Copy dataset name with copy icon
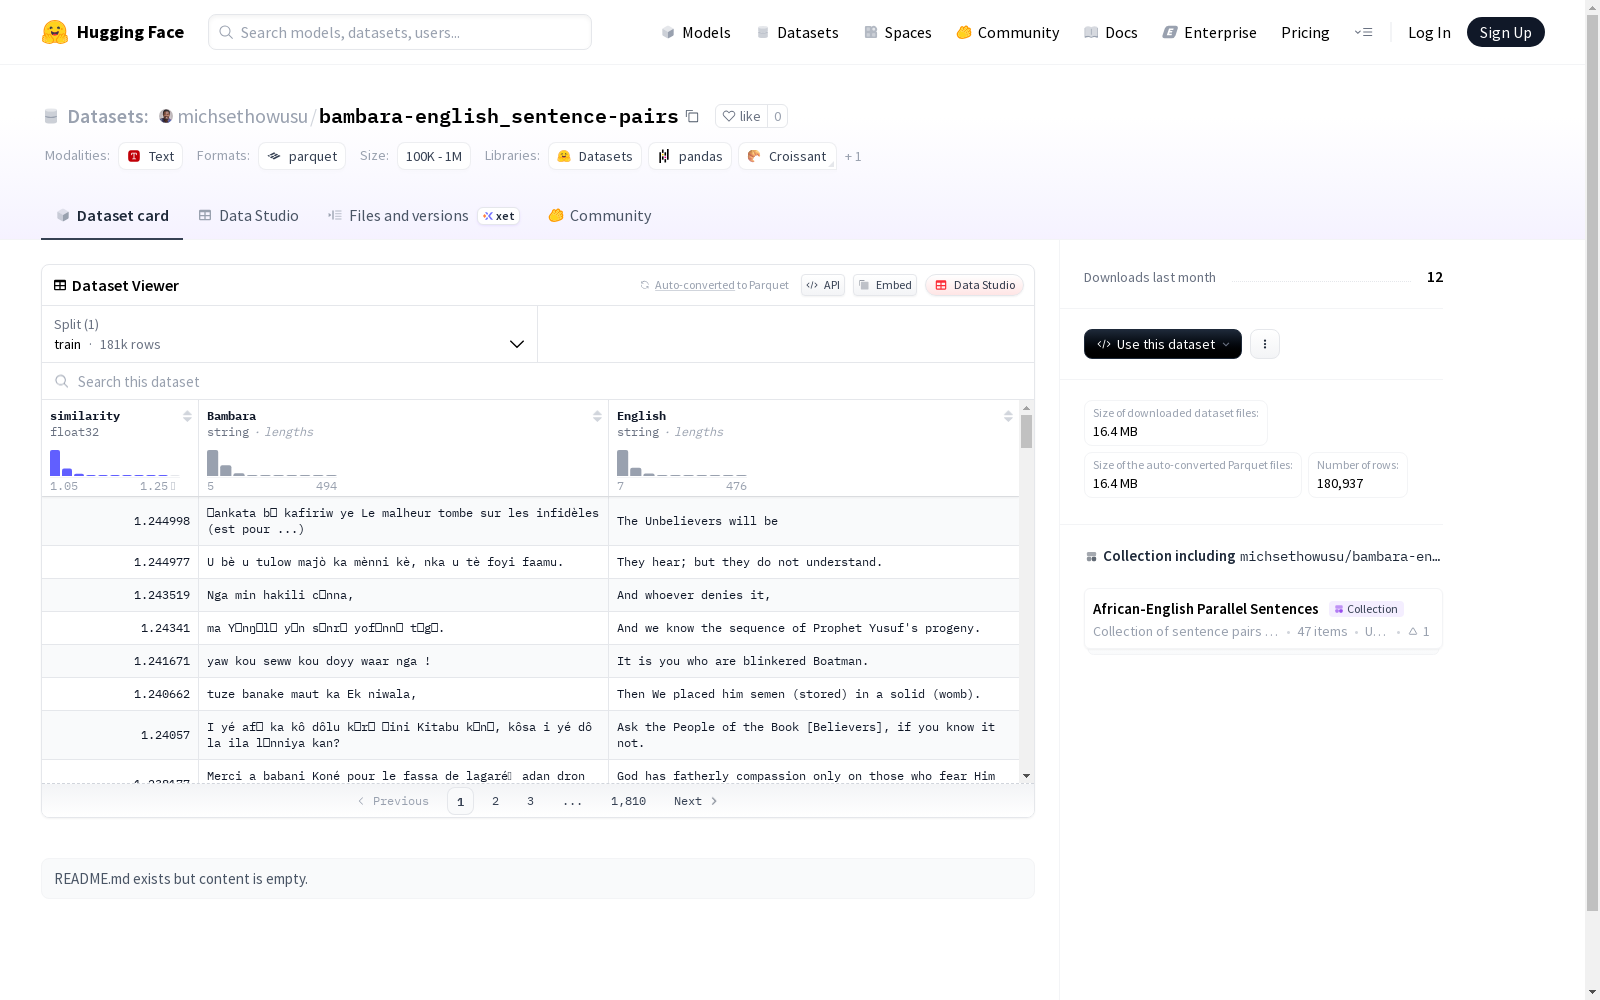 [x=692, y=116]
